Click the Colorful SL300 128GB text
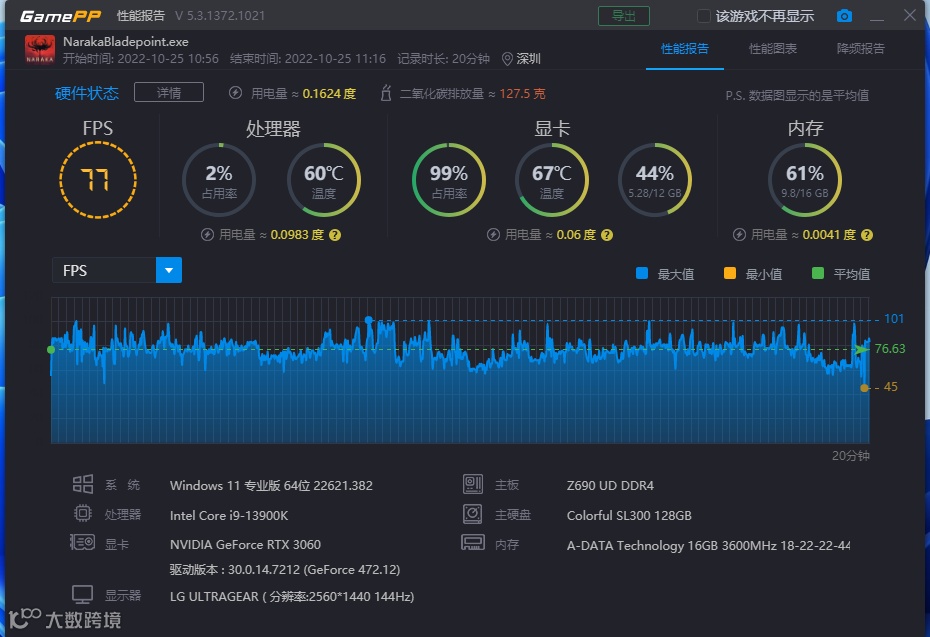 [x=629, y=515]
